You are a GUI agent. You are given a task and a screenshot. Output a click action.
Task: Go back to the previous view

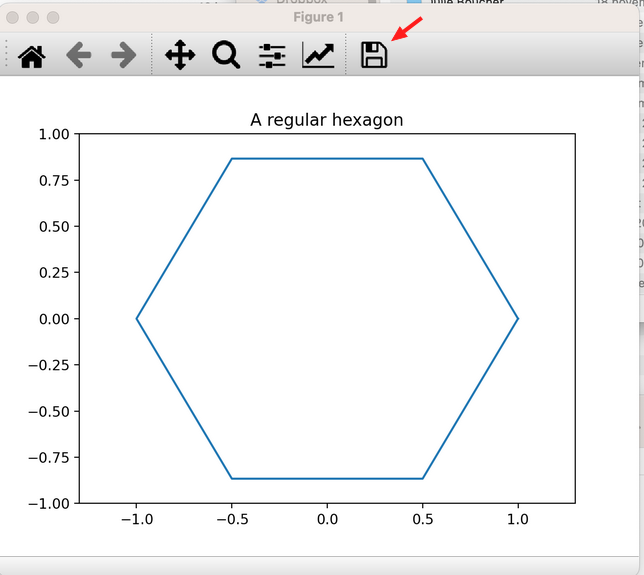[78, 56]
